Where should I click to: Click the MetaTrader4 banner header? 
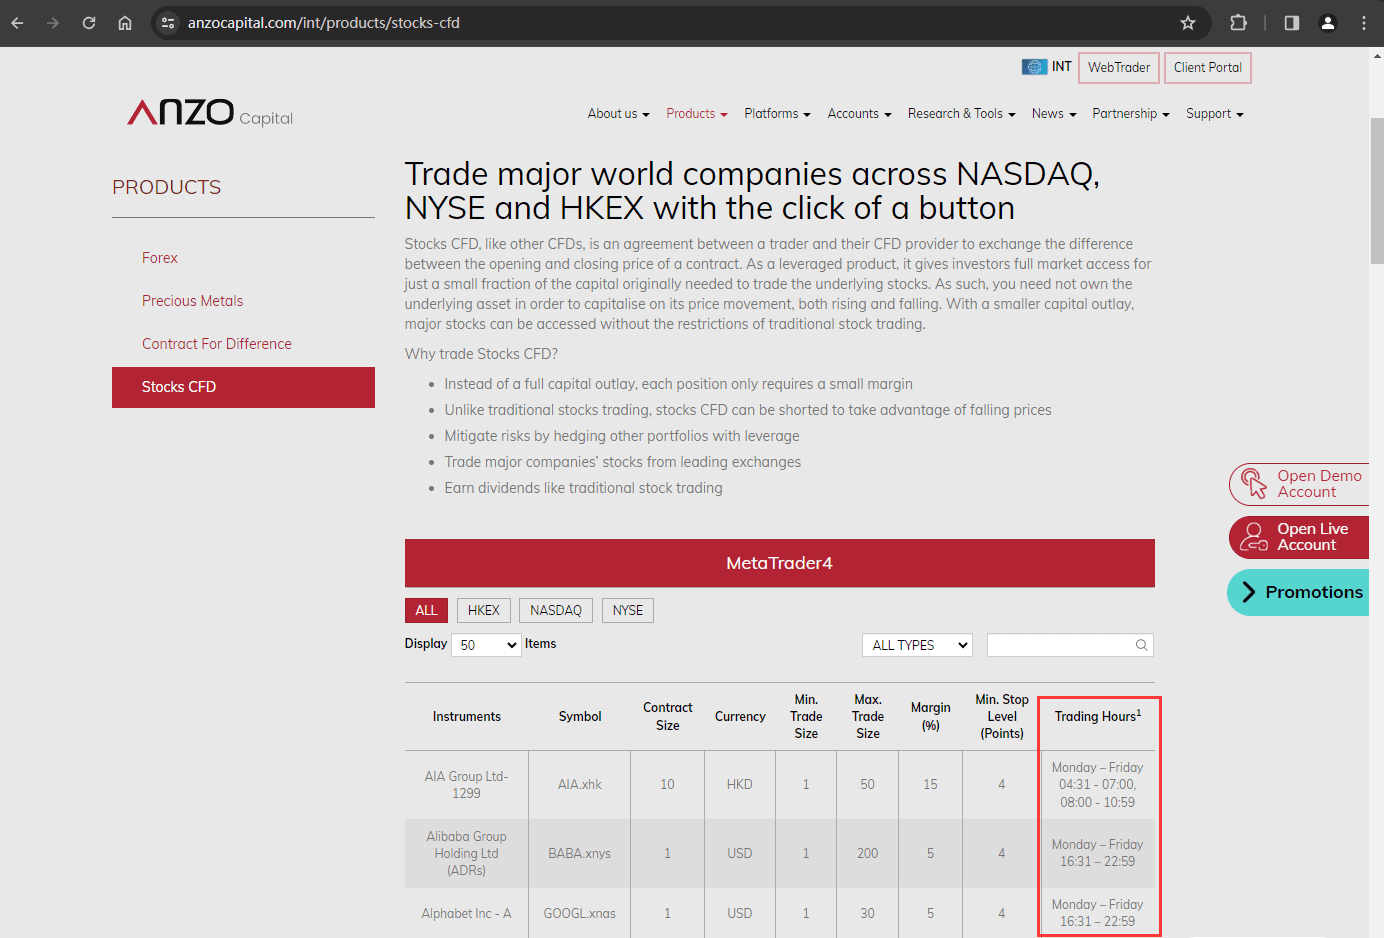(780, 563)
